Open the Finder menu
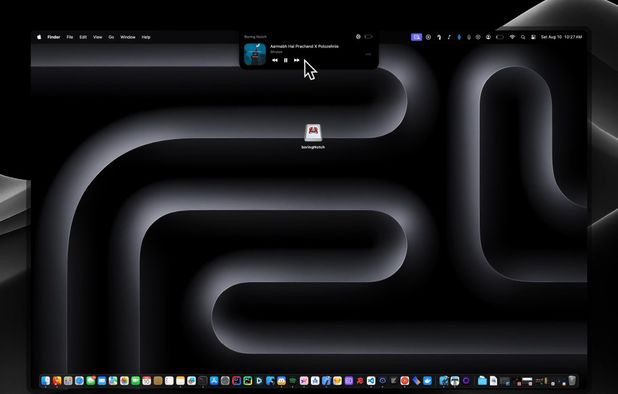 (54, 37)
